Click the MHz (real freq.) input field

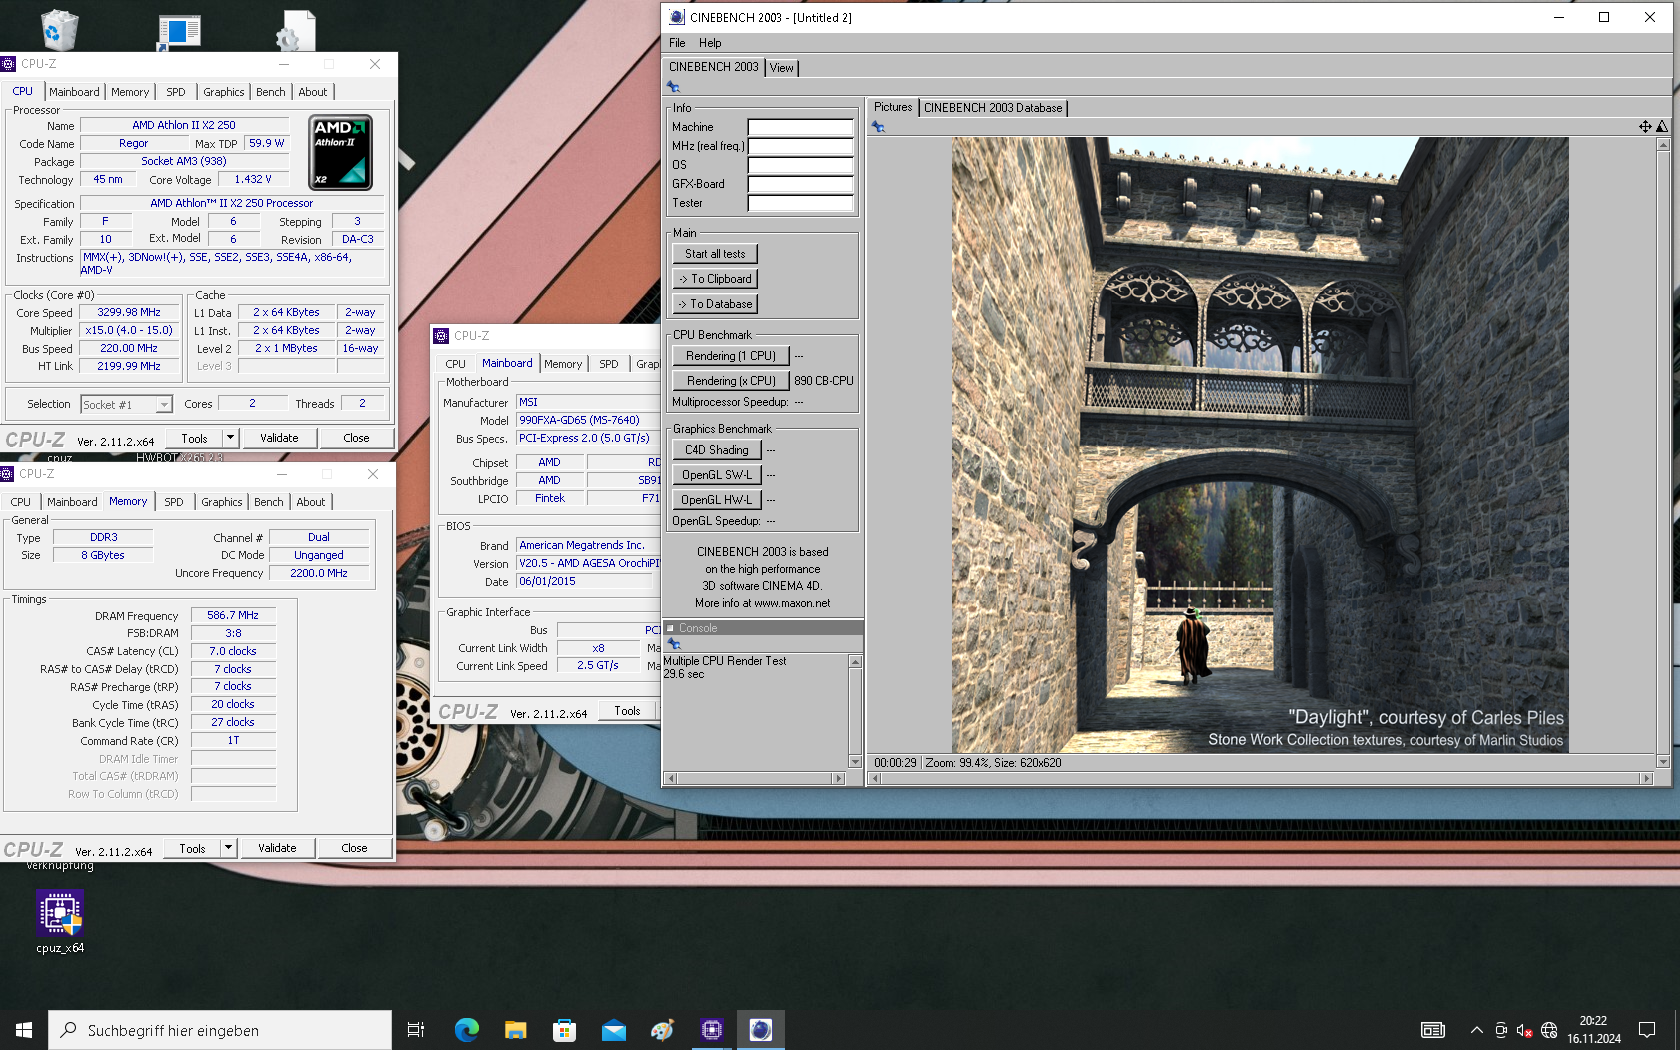[800, 147]
